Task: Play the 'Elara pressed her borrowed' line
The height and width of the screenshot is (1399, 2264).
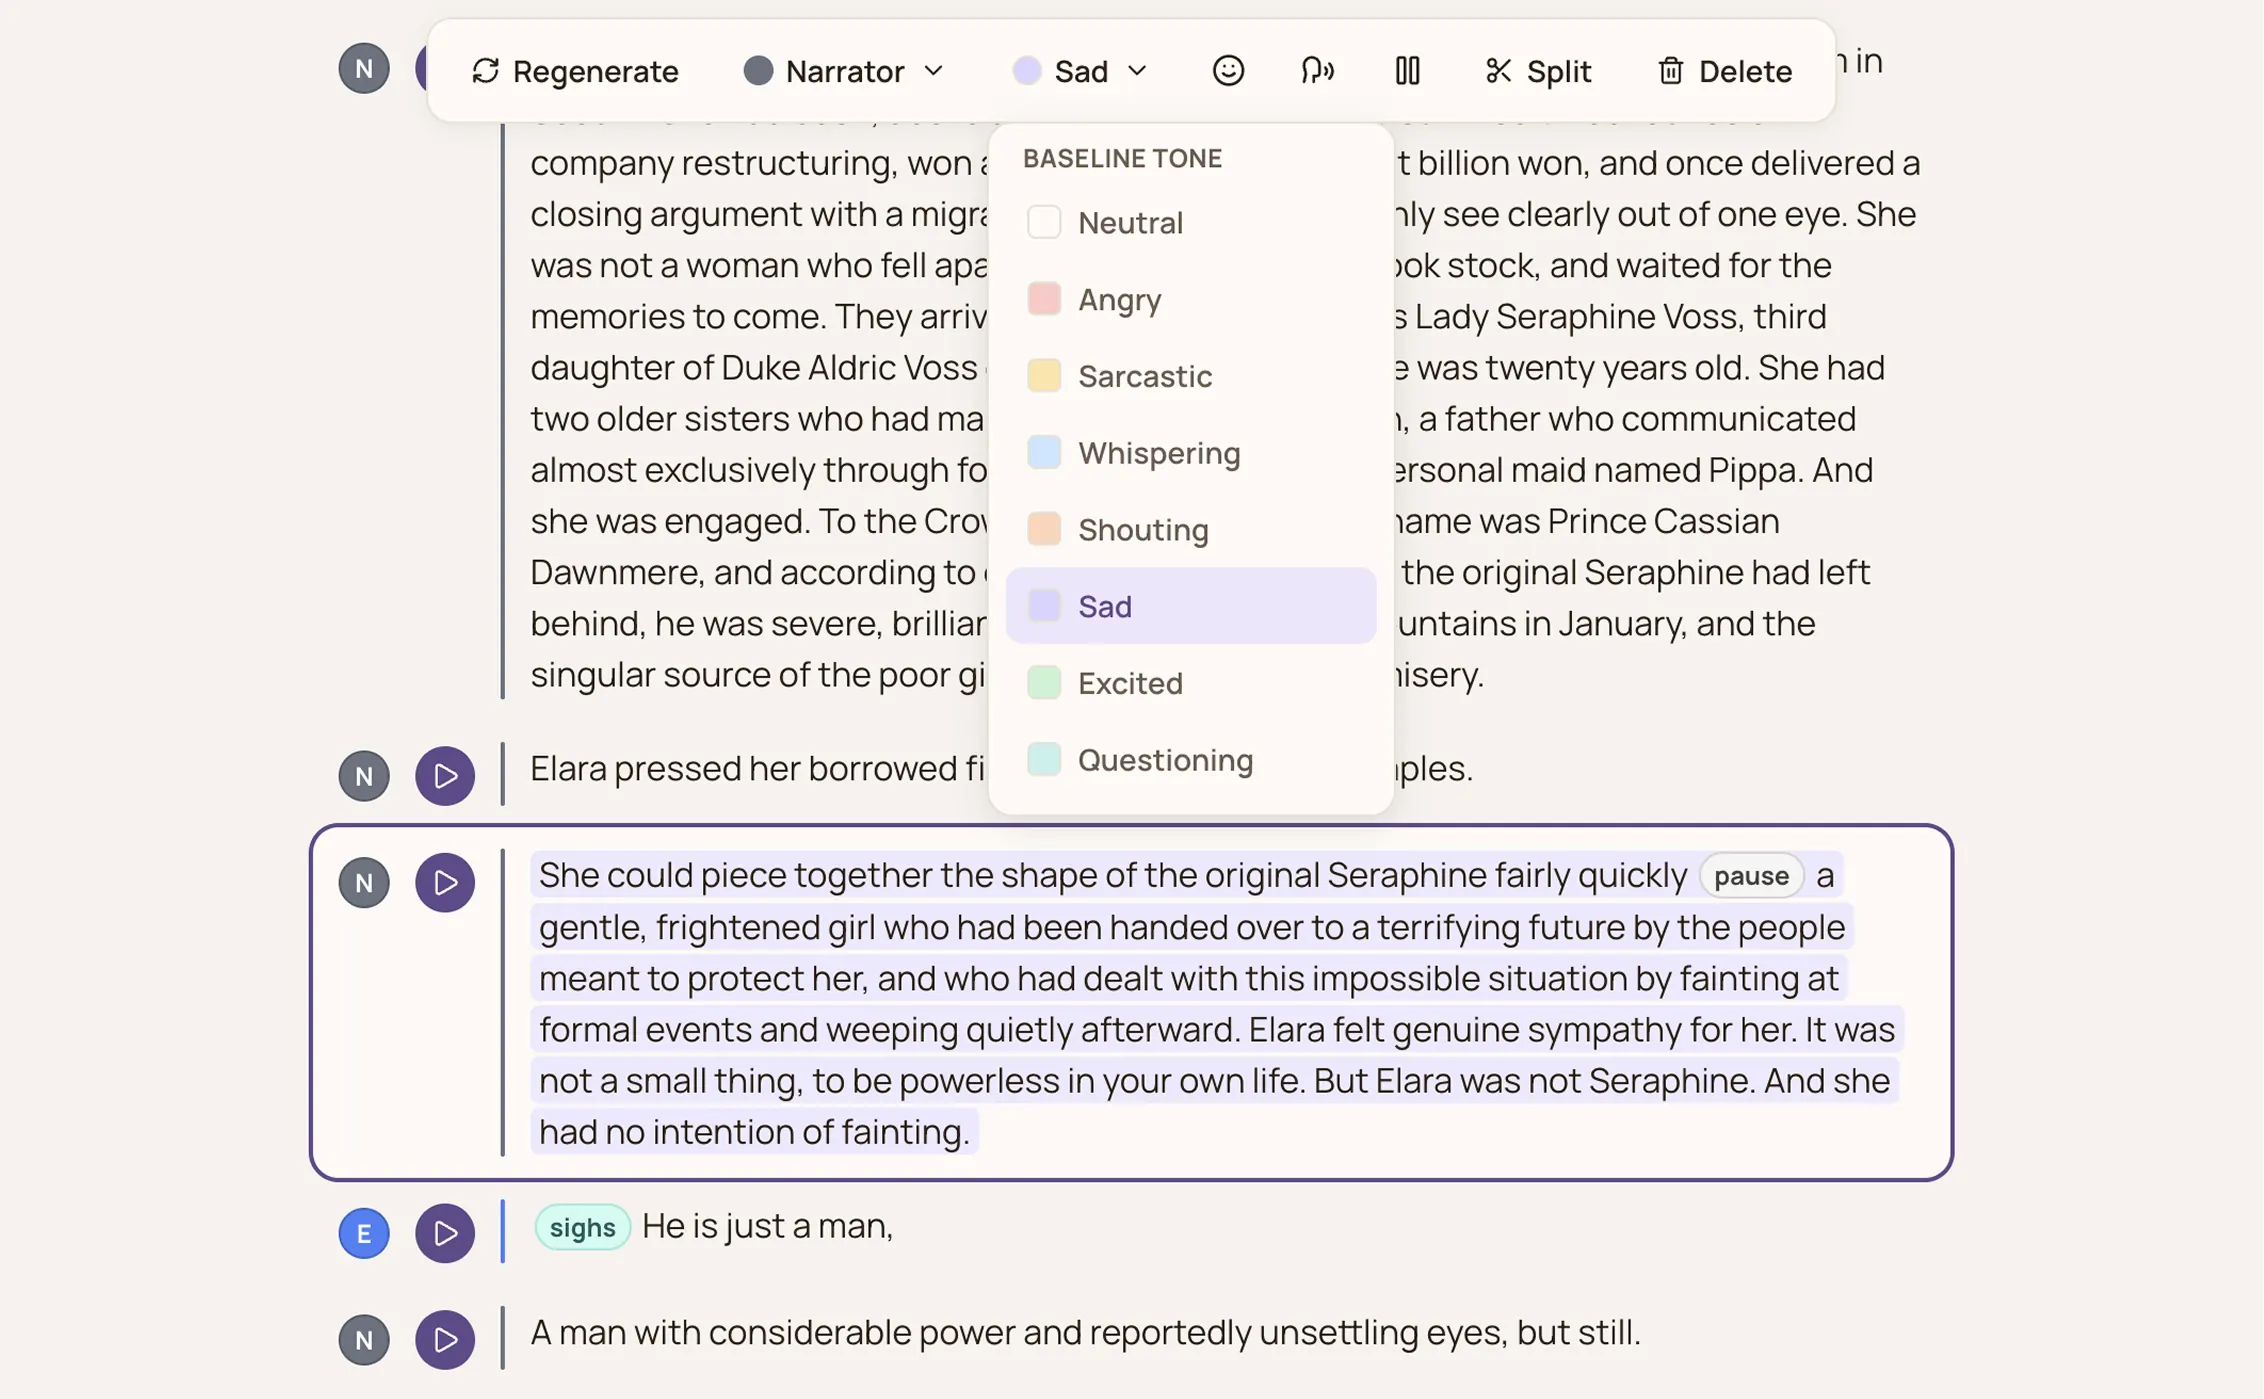Action: (x=445, y=776)
